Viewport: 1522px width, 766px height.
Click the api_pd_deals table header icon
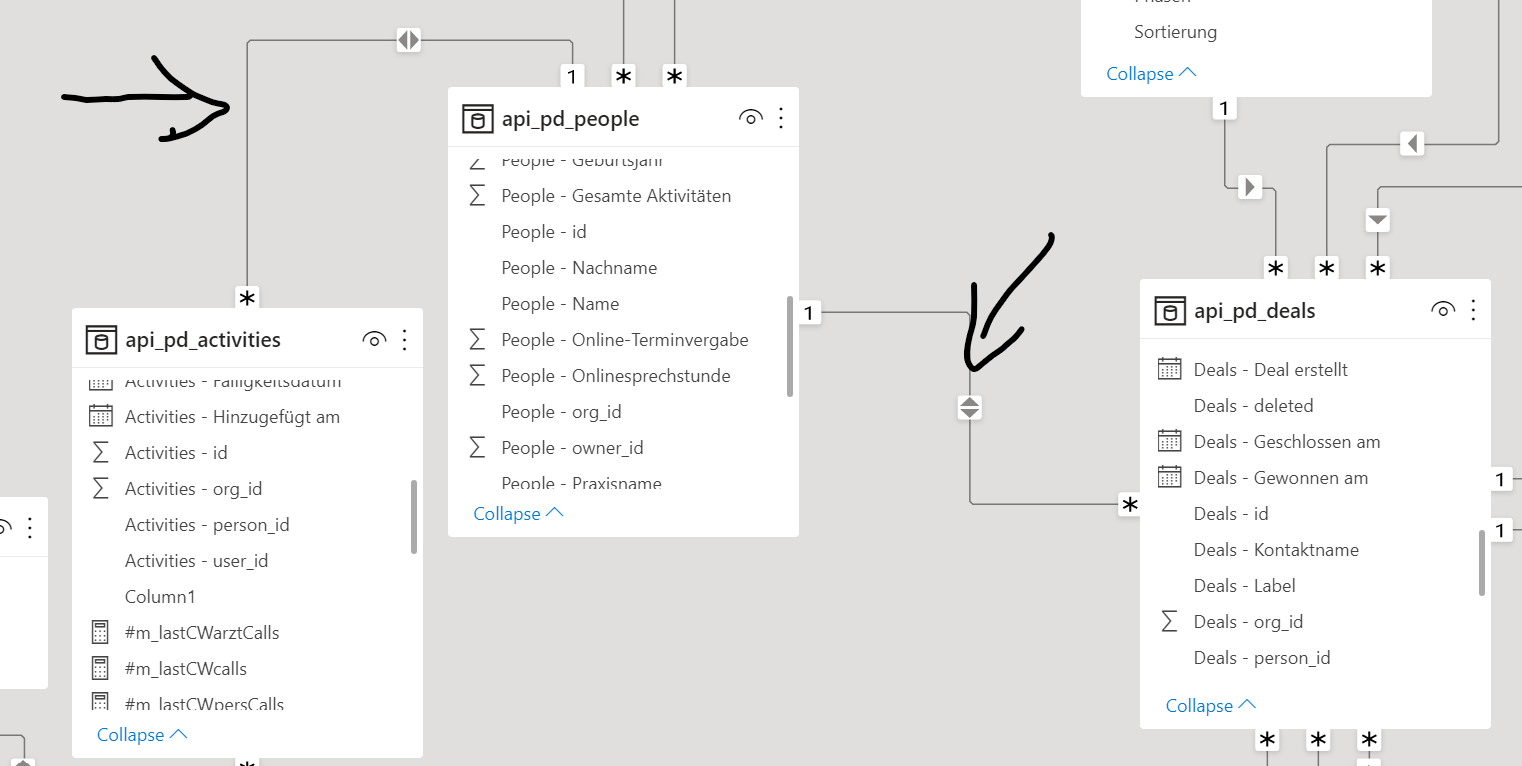1170,311
